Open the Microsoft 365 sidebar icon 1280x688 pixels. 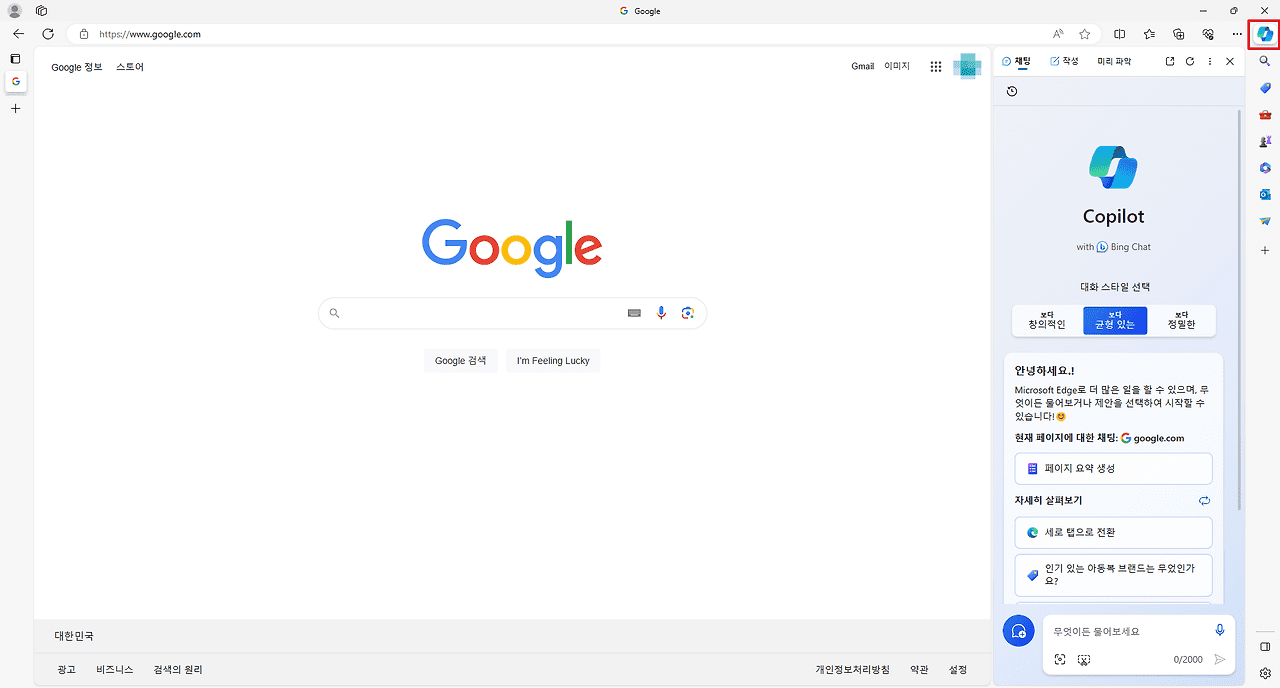1265,168
